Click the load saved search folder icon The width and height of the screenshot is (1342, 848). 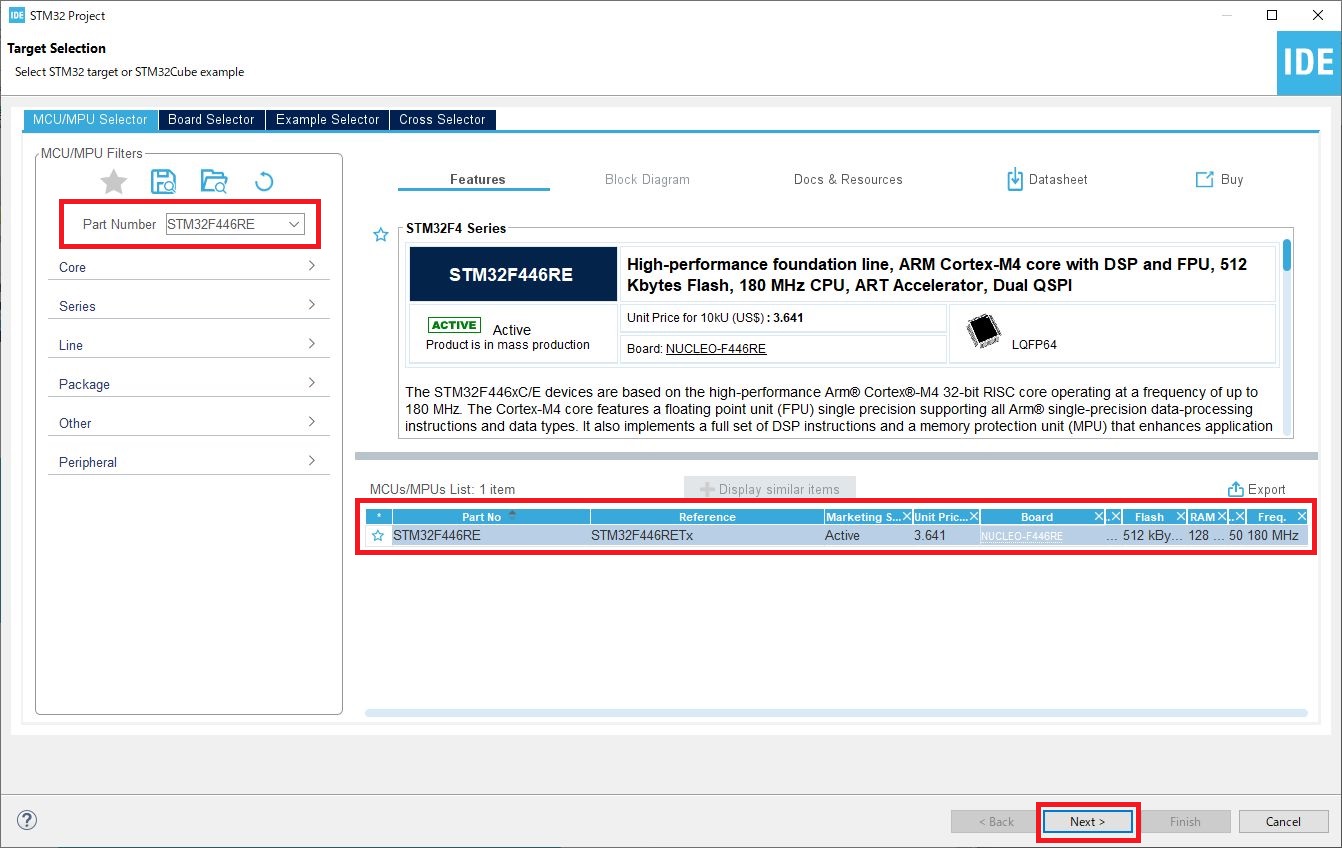pos(213,181)
